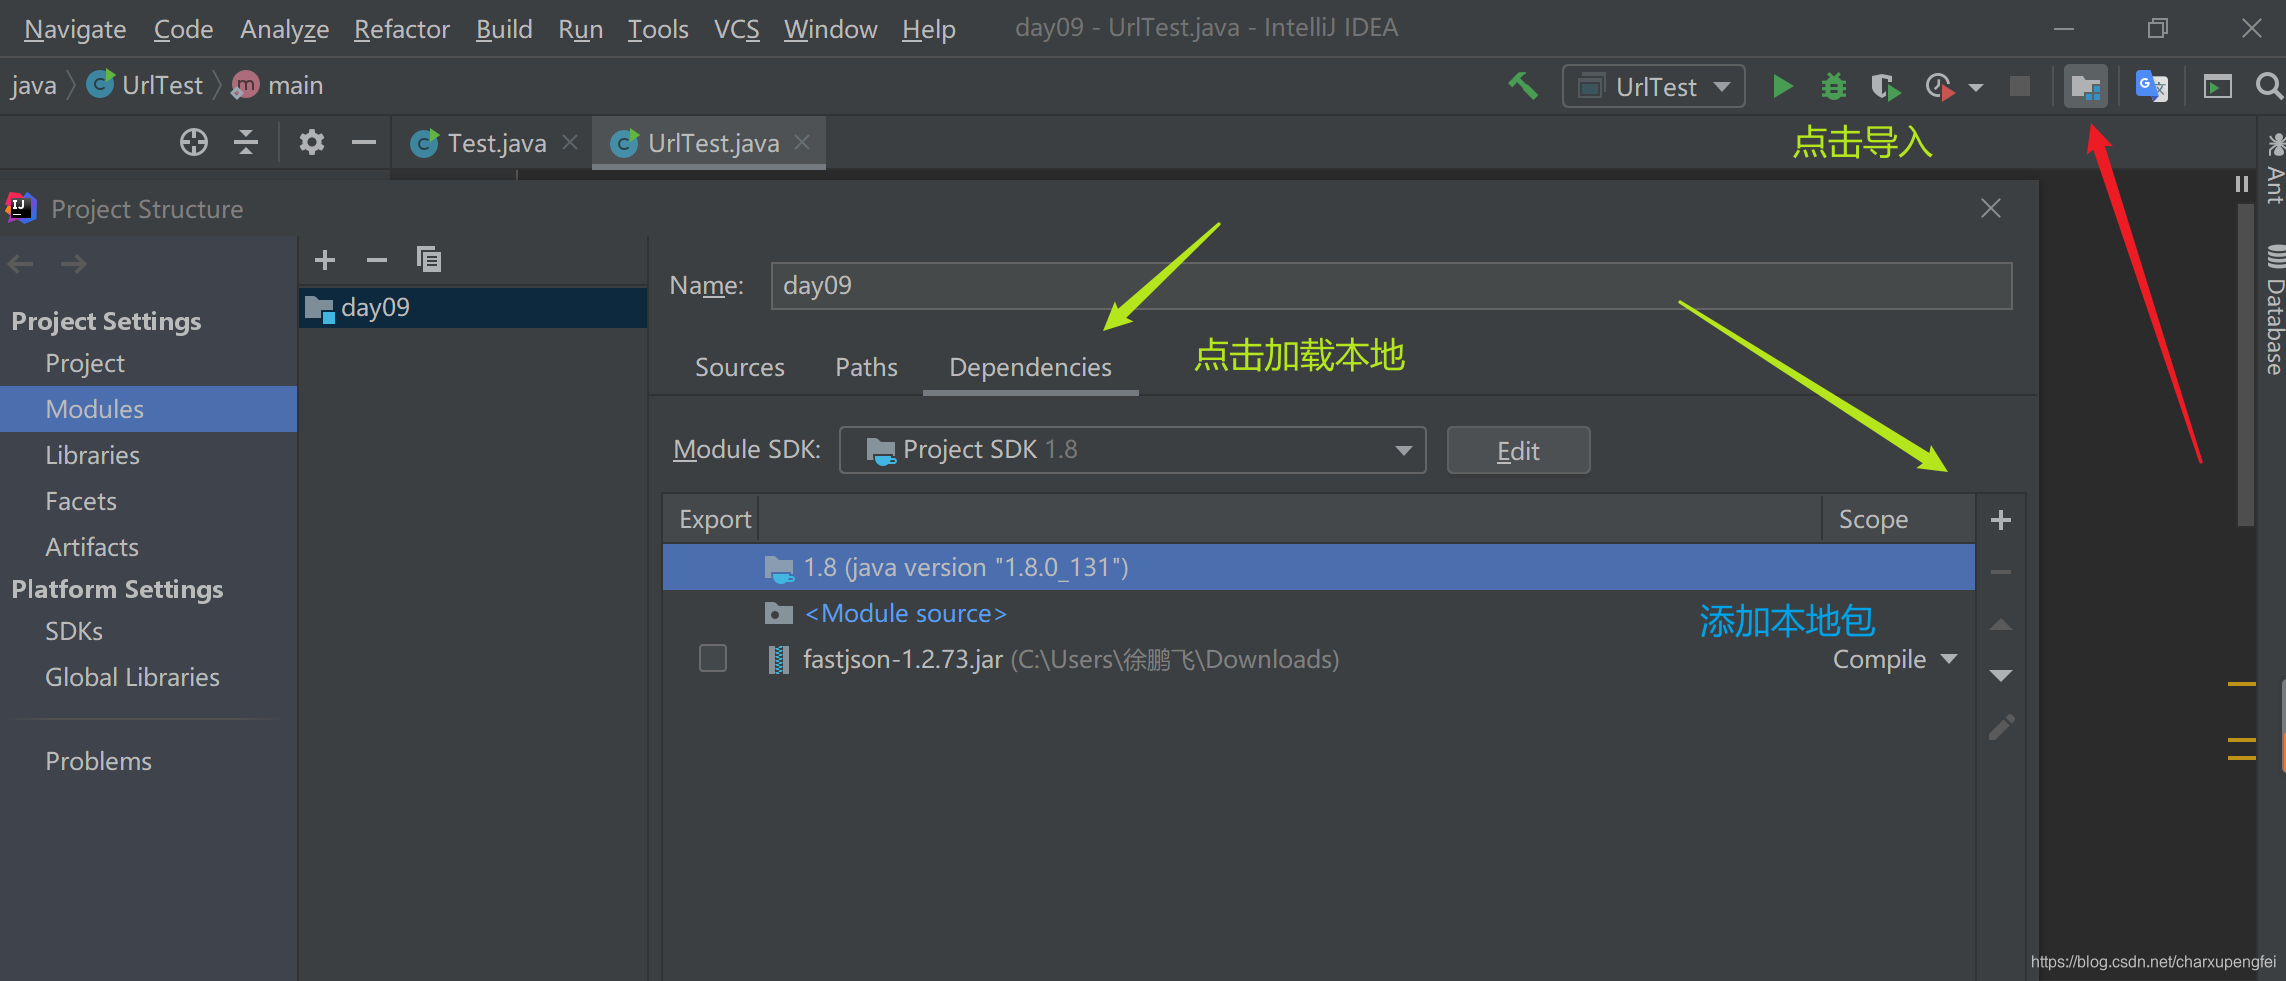
Task: Click the copy module icon in Project Structure
Action: coord(429,258)
